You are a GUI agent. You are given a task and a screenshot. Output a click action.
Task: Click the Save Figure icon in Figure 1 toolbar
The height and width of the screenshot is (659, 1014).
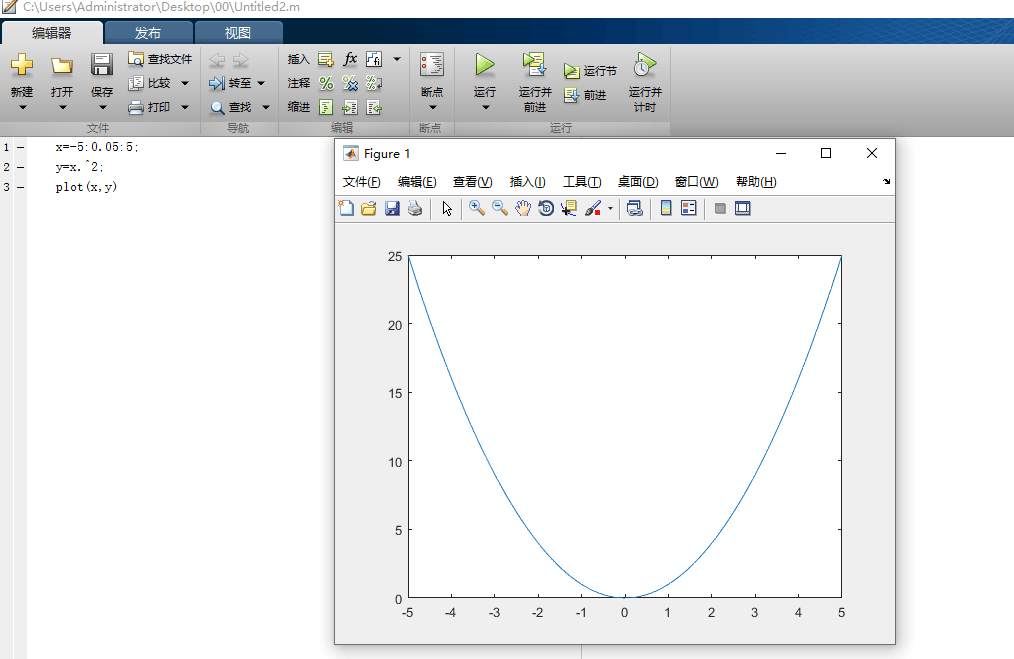(x=392, y=208)
